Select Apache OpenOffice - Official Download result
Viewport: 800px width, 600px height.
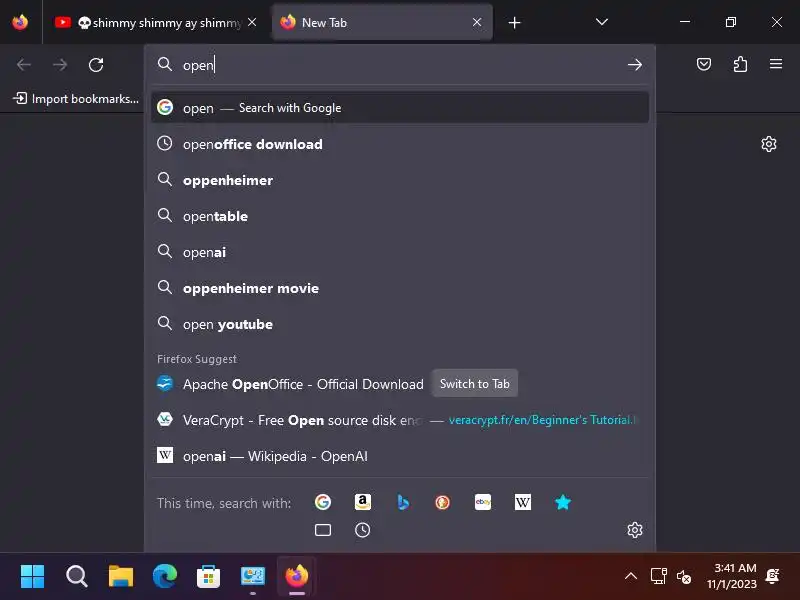(x=400, y=384)
